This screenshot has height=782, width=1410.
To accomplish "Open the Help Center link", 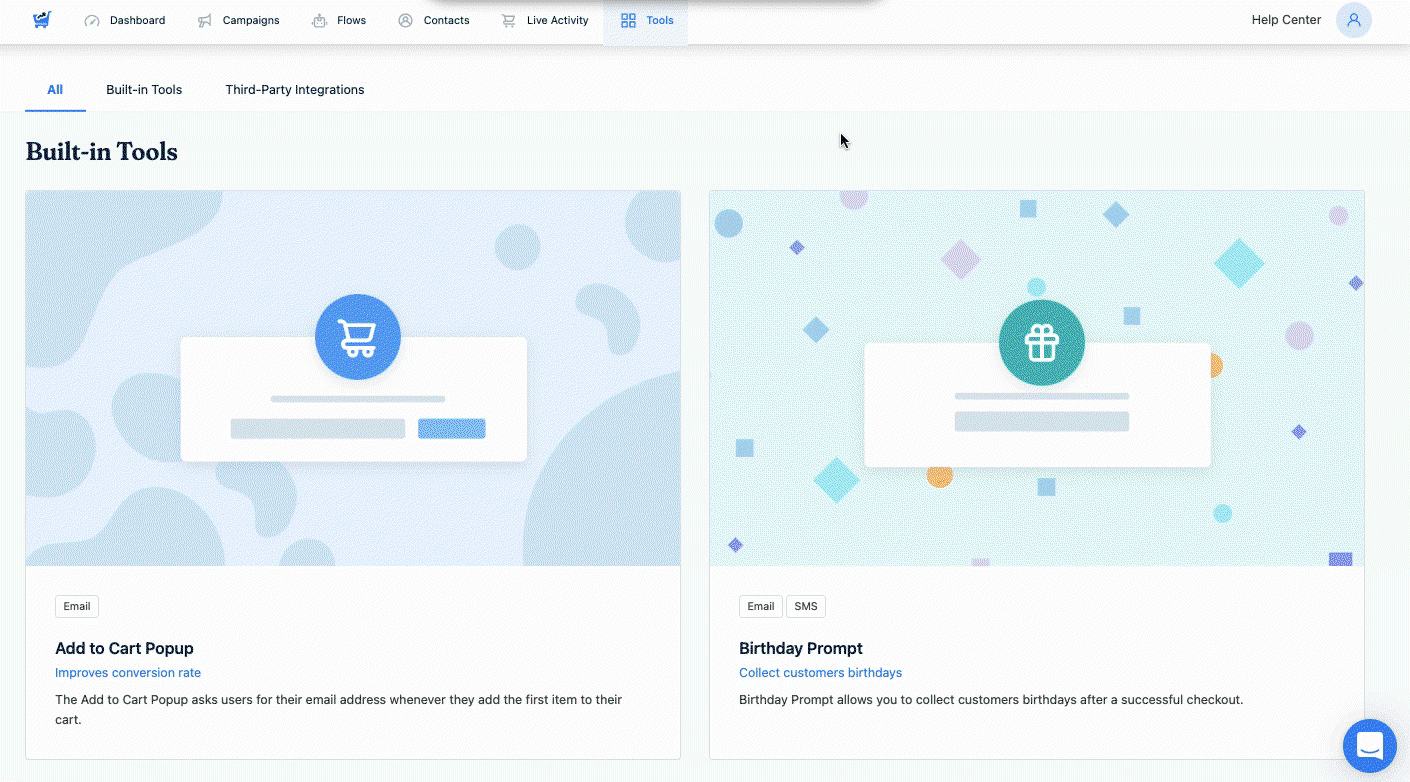I will point(1286,20).
